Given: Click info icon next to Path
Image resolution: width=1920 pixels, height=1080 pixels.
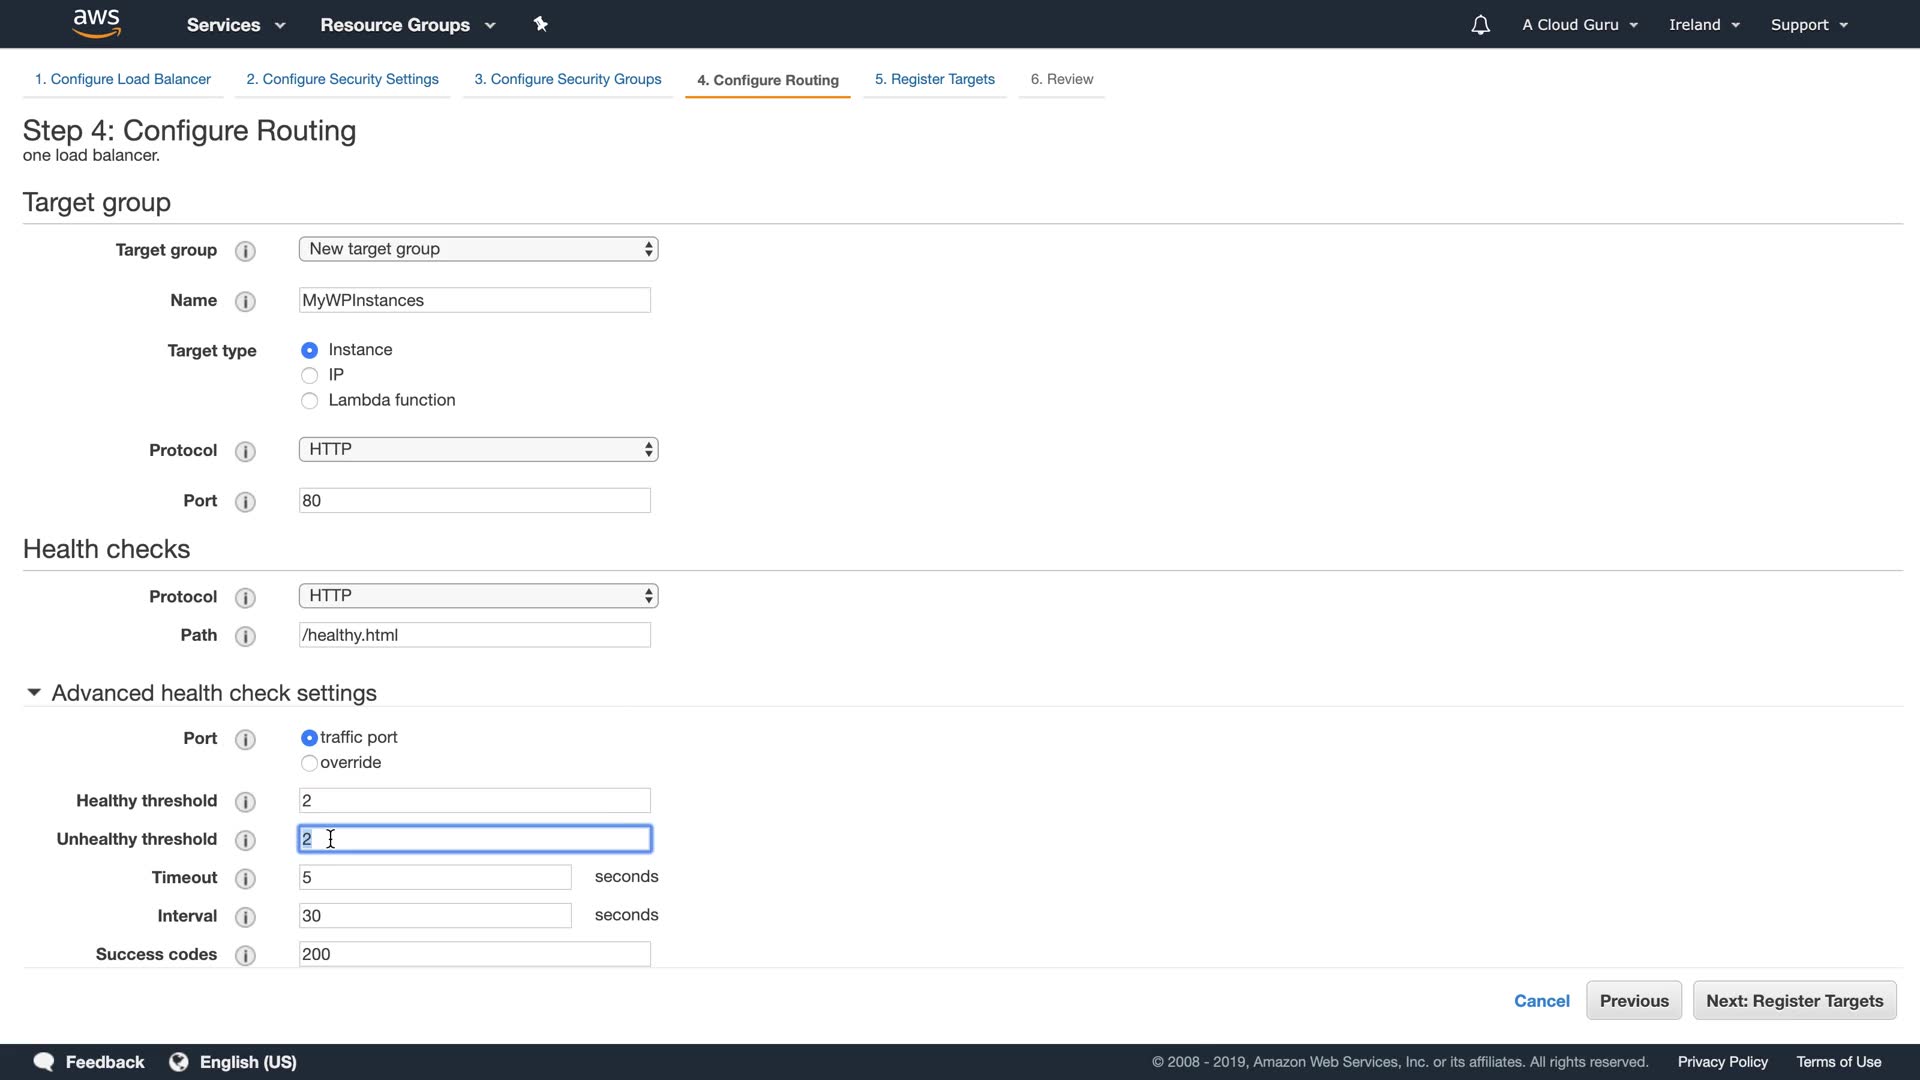Looking at the screenshot, I should pyautogui.click(x=245, y=636).
